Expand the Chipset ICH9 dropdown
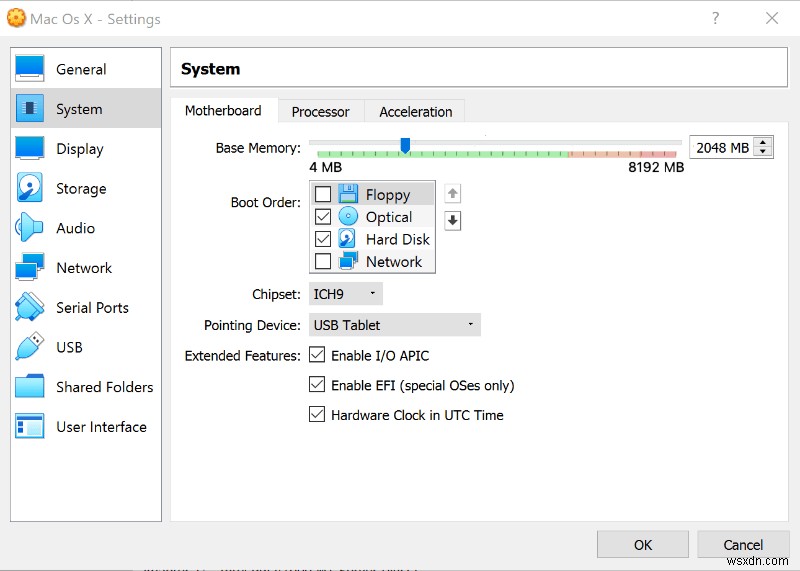800x571 pixels. (x=345, y=294)
